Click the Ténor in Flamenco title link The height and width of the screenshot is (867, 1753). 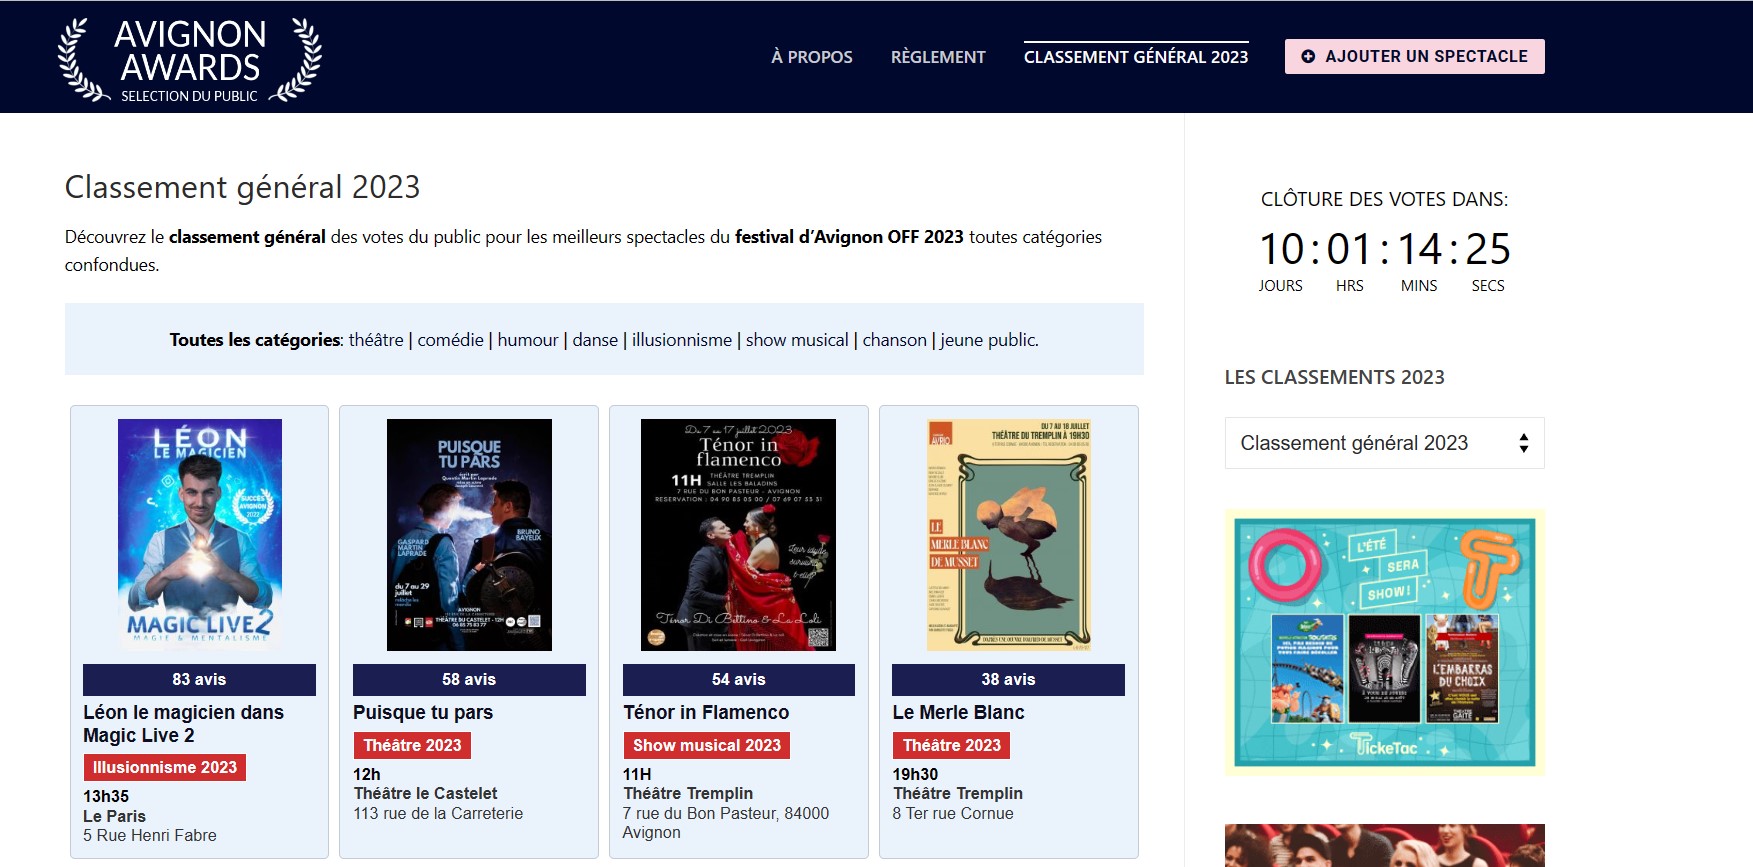pos(705,712)
